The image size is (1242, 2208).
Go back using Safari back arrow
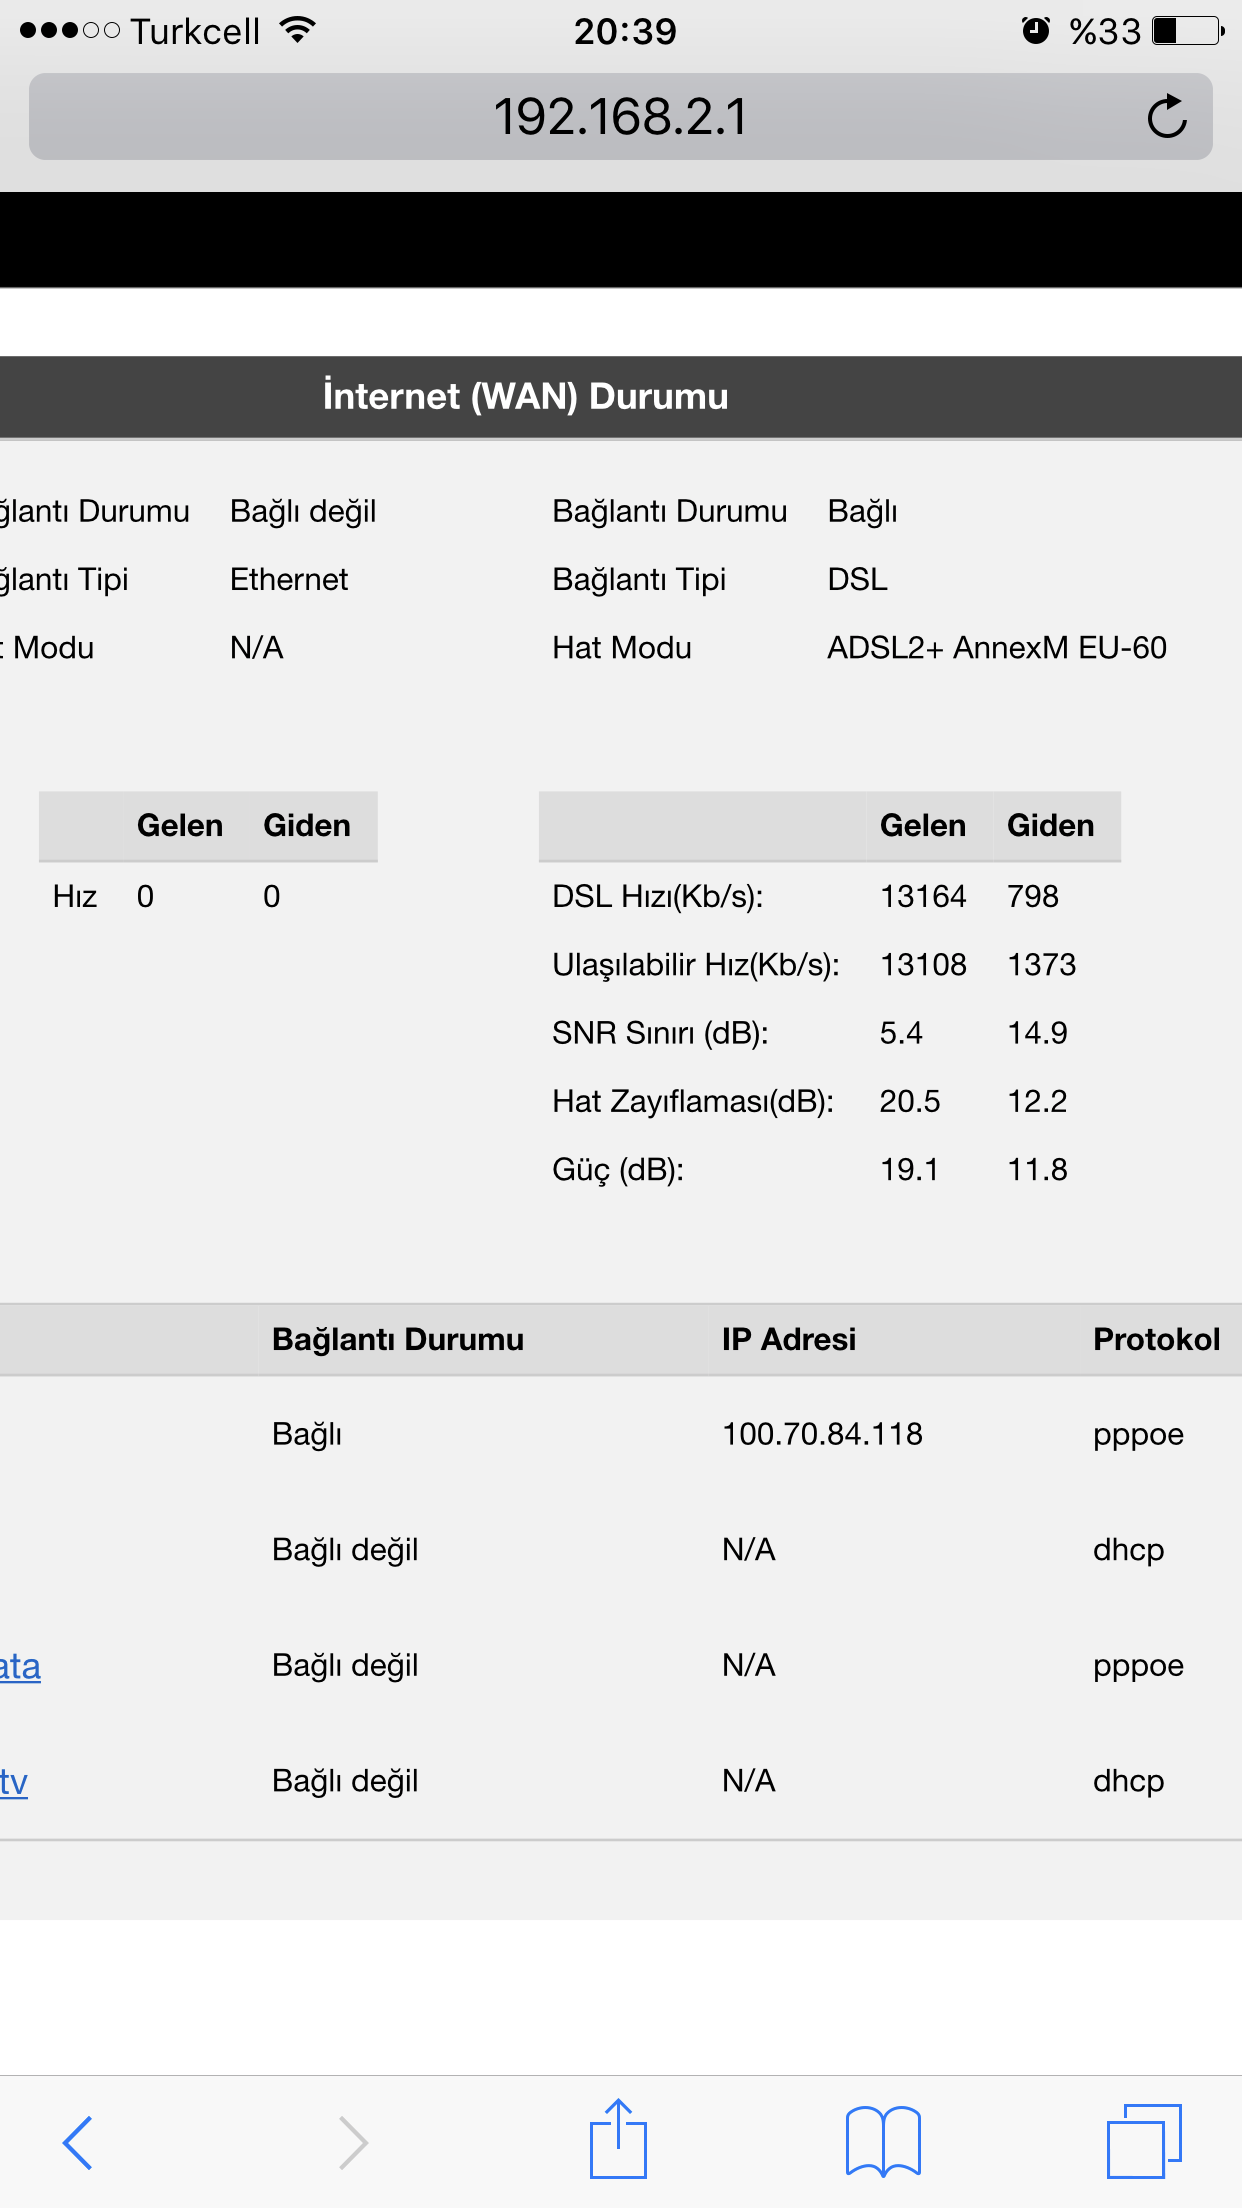click(78, 2143)
